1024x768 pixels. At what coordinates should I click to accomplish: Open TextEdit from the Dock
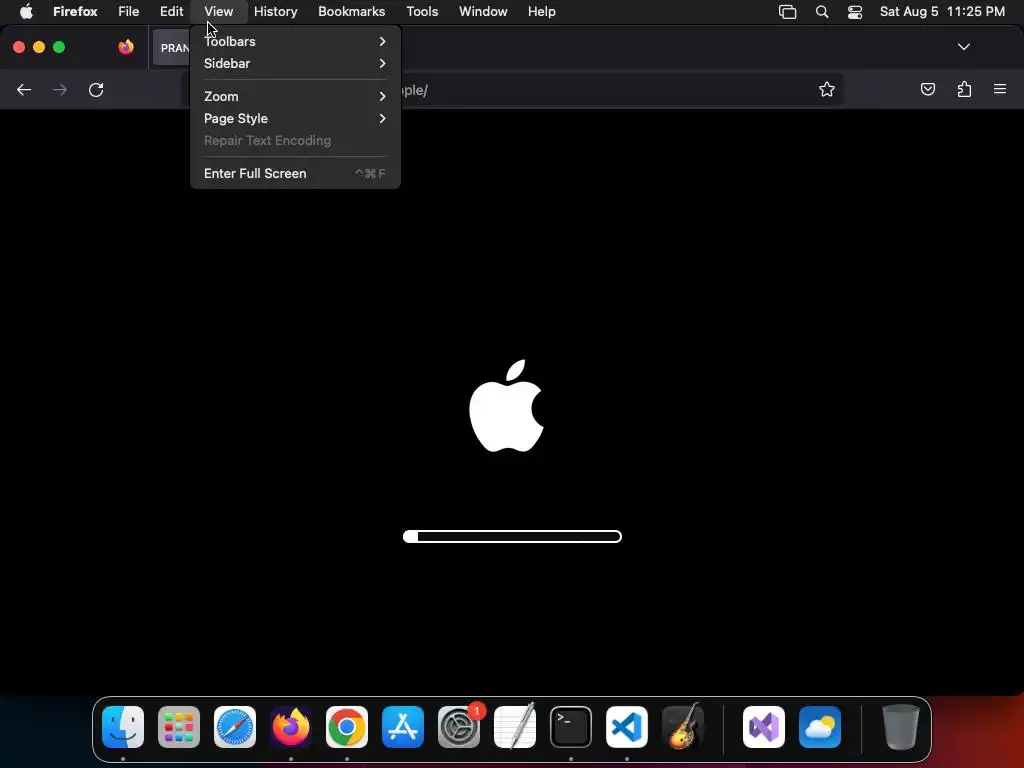tap(515, 727)
